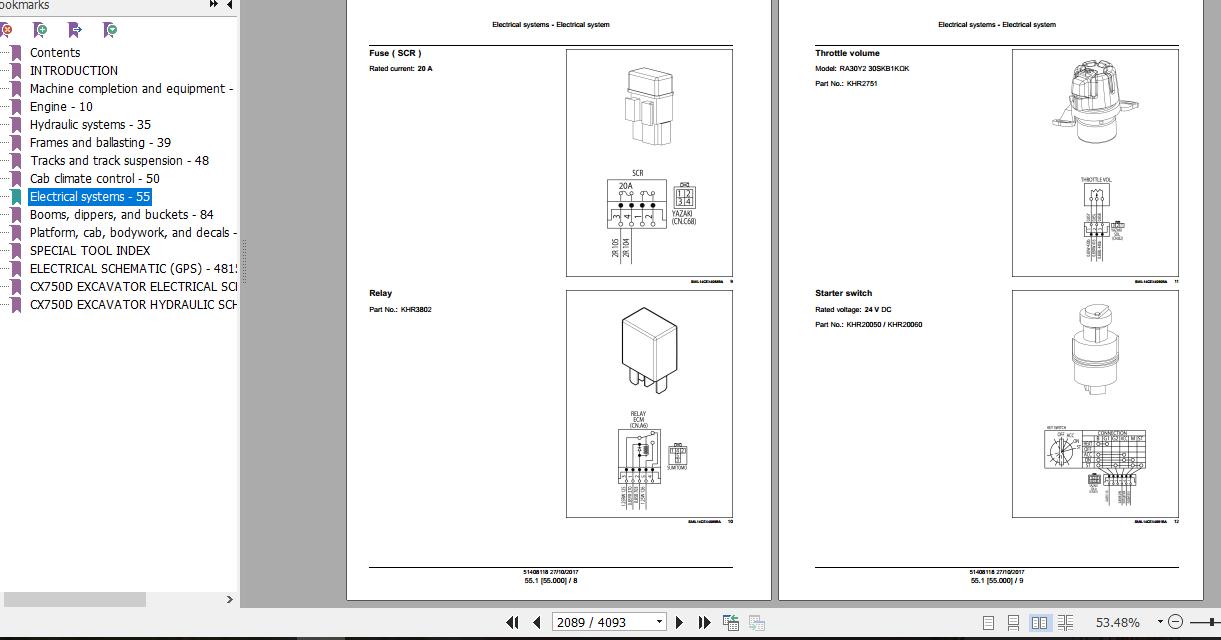This screenshot has height=640, width=1221.
Task: Switch to single page view mode
Action: tap(990, 624)
